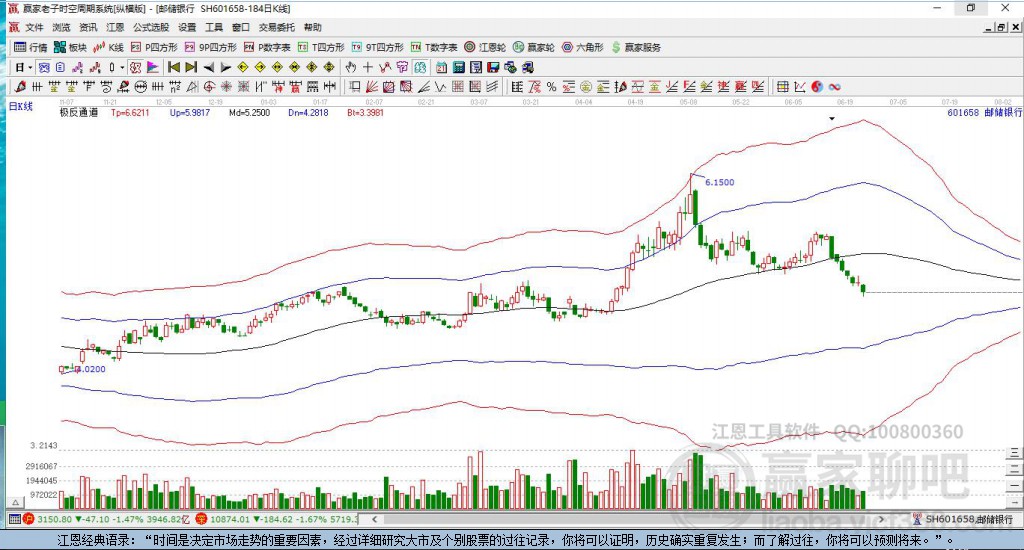1024x550 pixels.
Task: Open the 工具 menu
Action: click(214, 27)
